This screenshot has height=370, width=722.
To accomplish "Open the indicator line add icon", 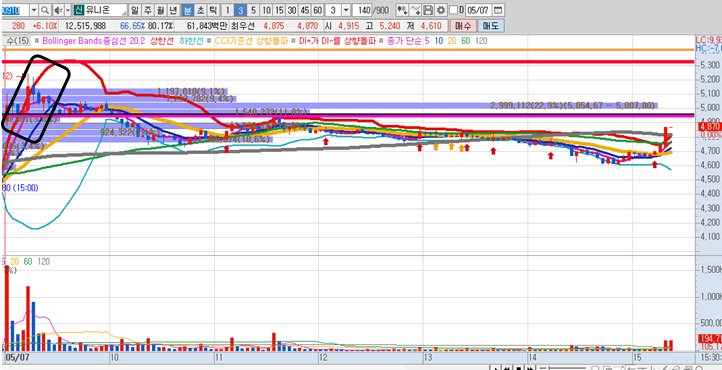I will pos(415,10).
